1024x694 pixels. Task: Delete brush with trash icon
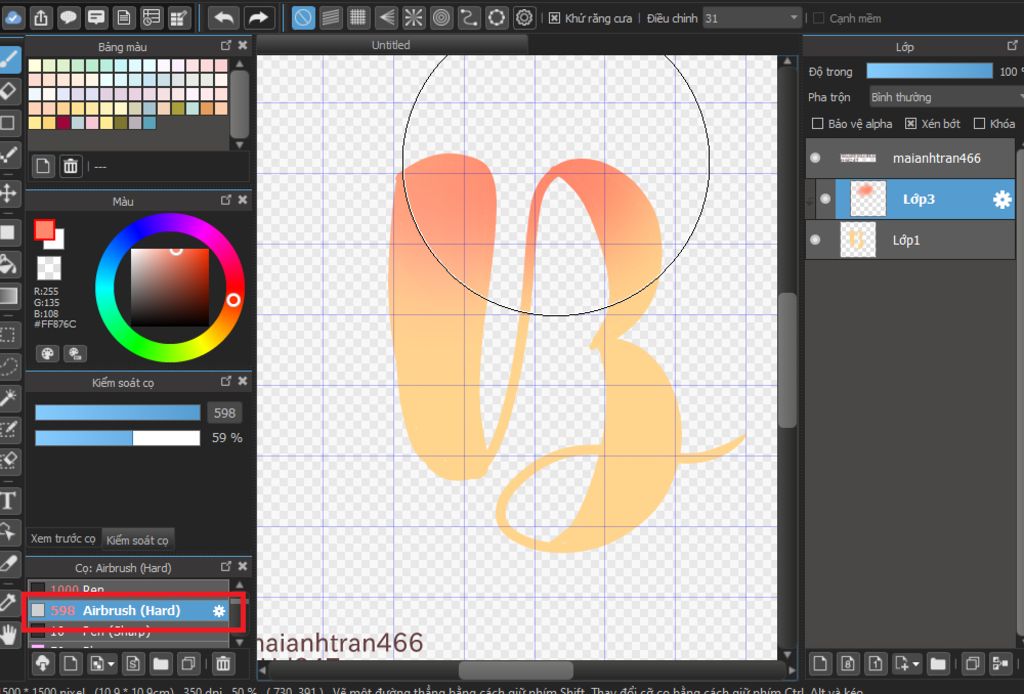pos(223,664)
